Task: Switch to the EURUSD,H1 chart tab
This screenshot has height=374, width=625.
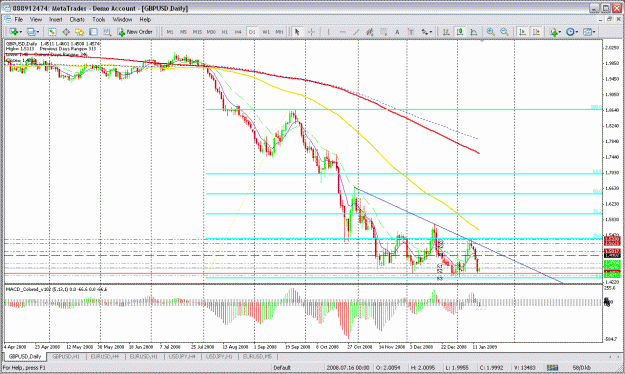Action: point(143,356)
